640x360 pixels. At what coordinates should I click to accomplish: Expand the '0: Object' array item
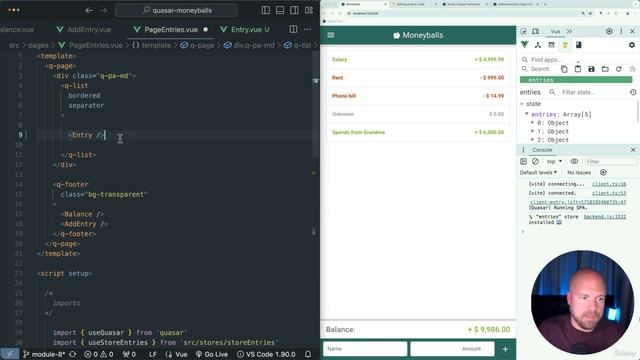point(549,123)
